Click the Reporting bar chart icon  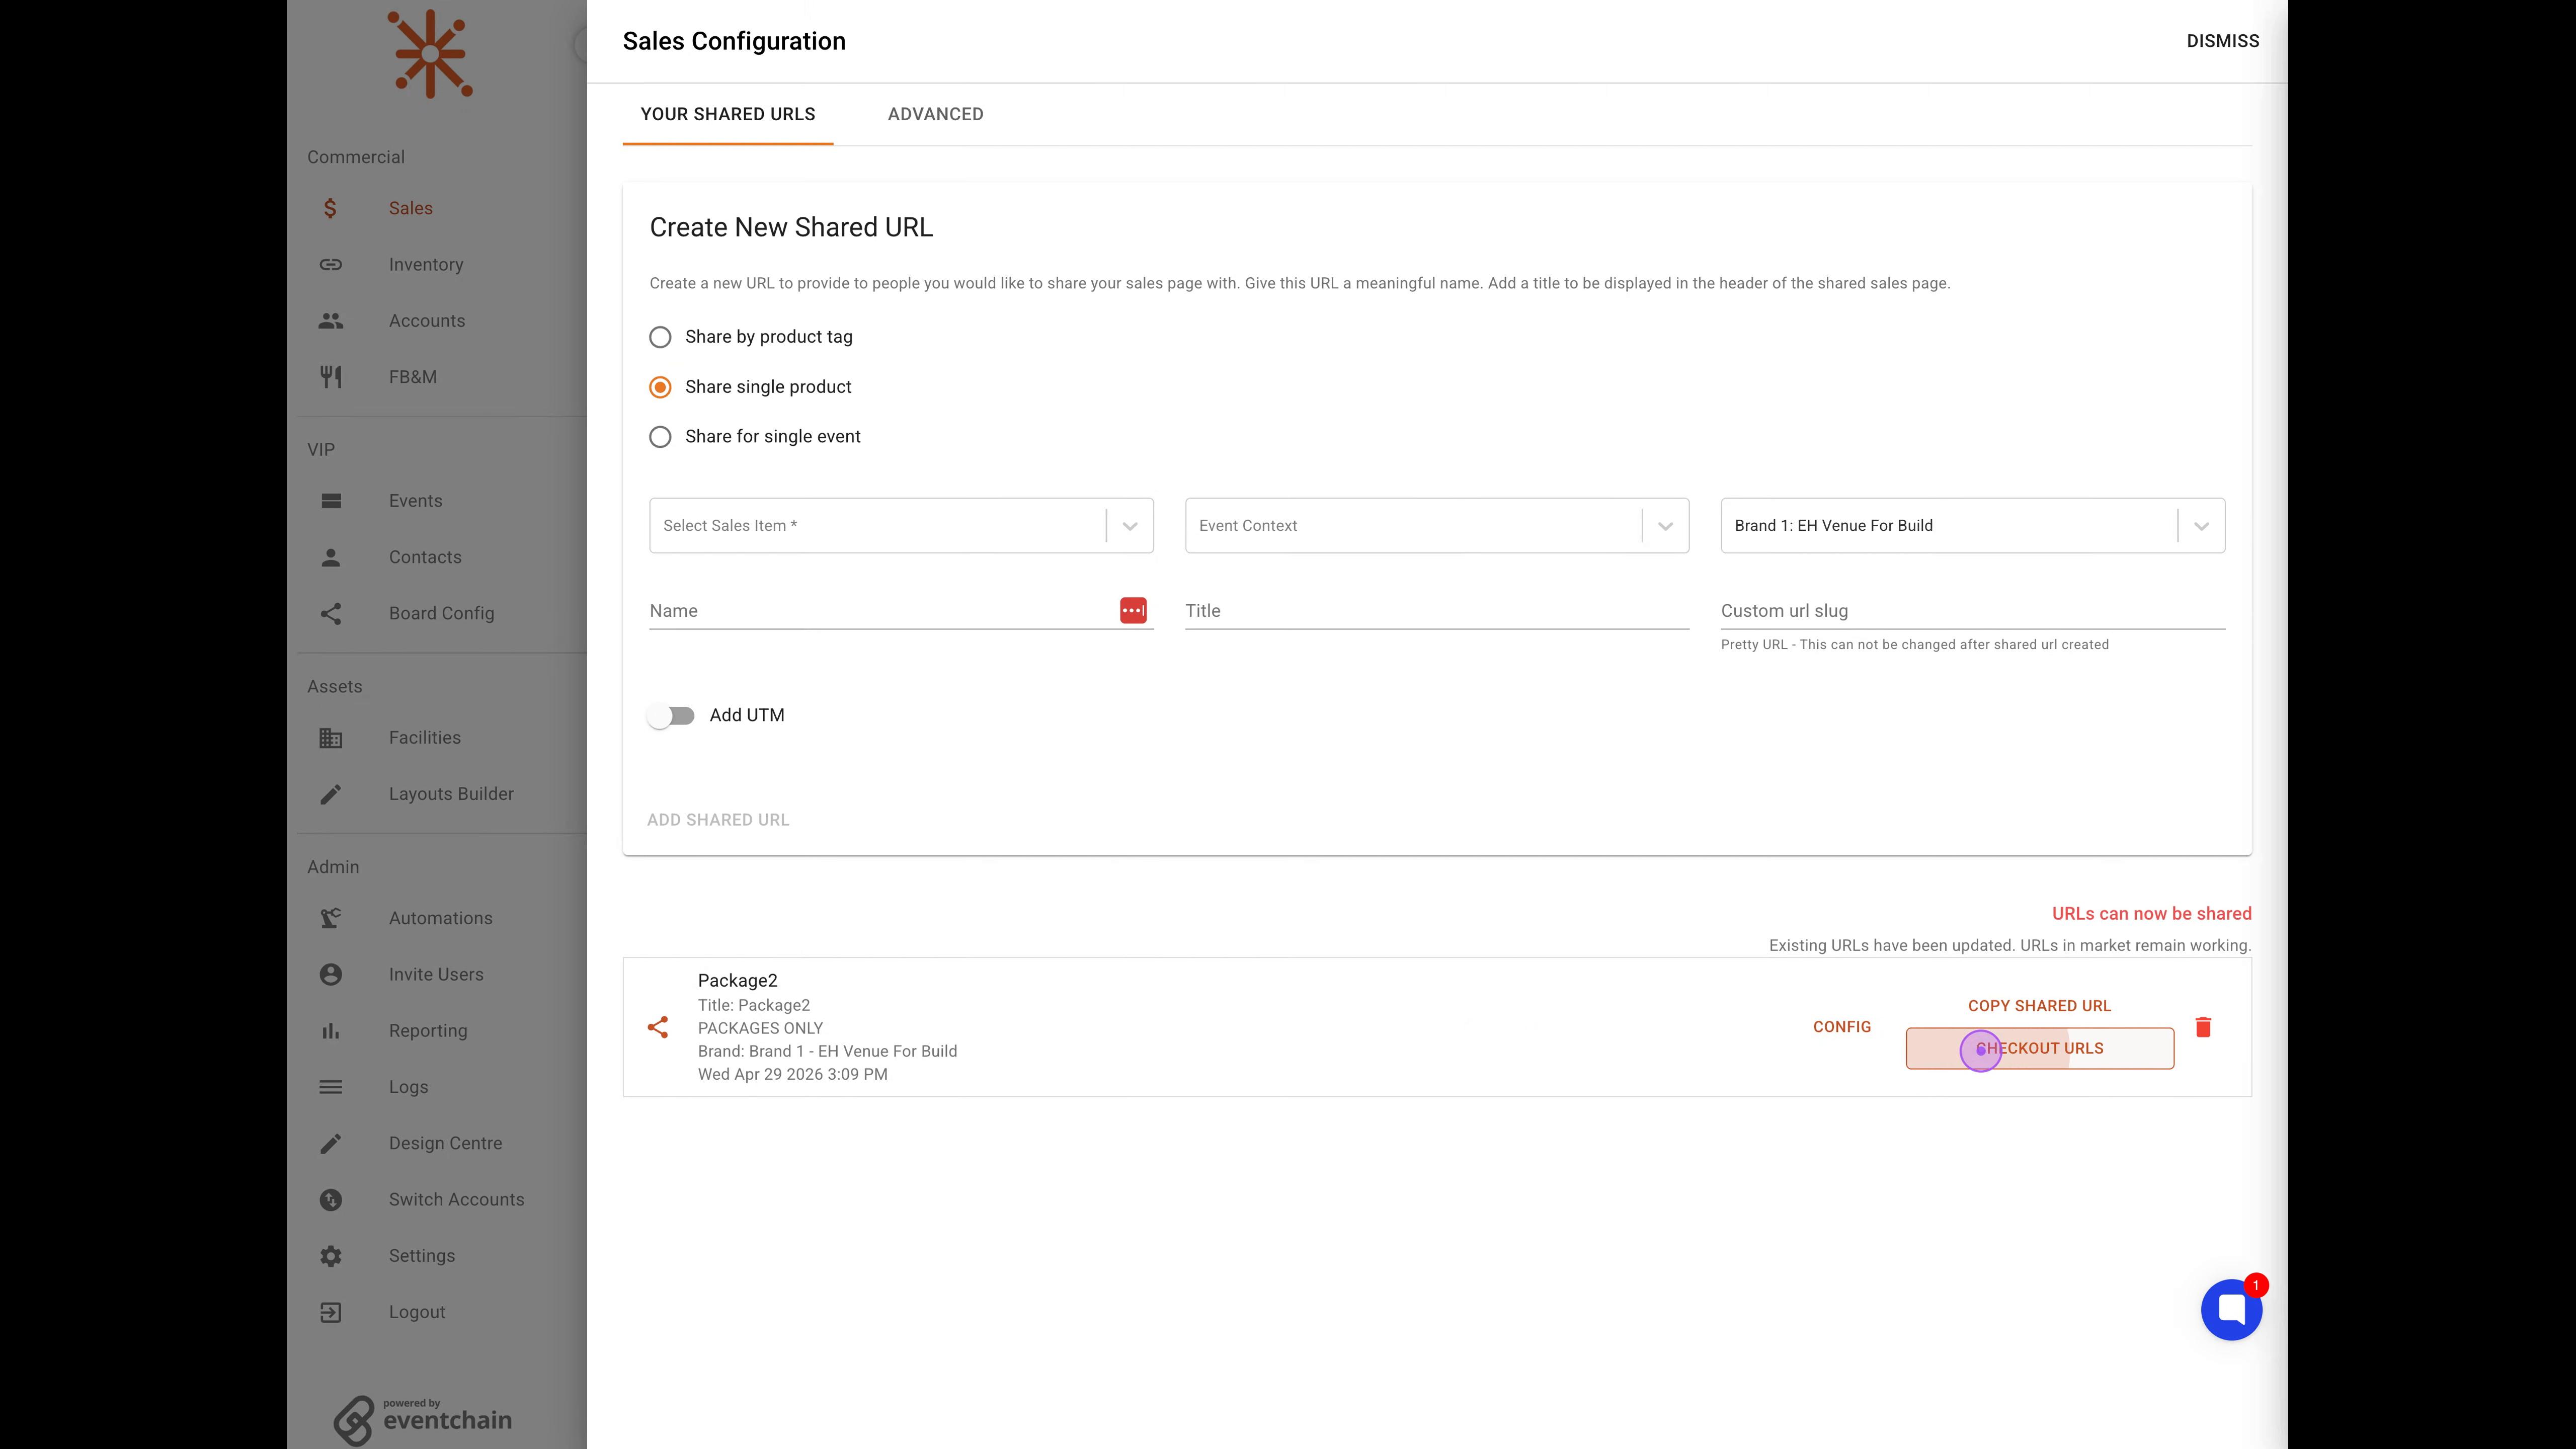pyautogui.click(x=331, y=1030)
